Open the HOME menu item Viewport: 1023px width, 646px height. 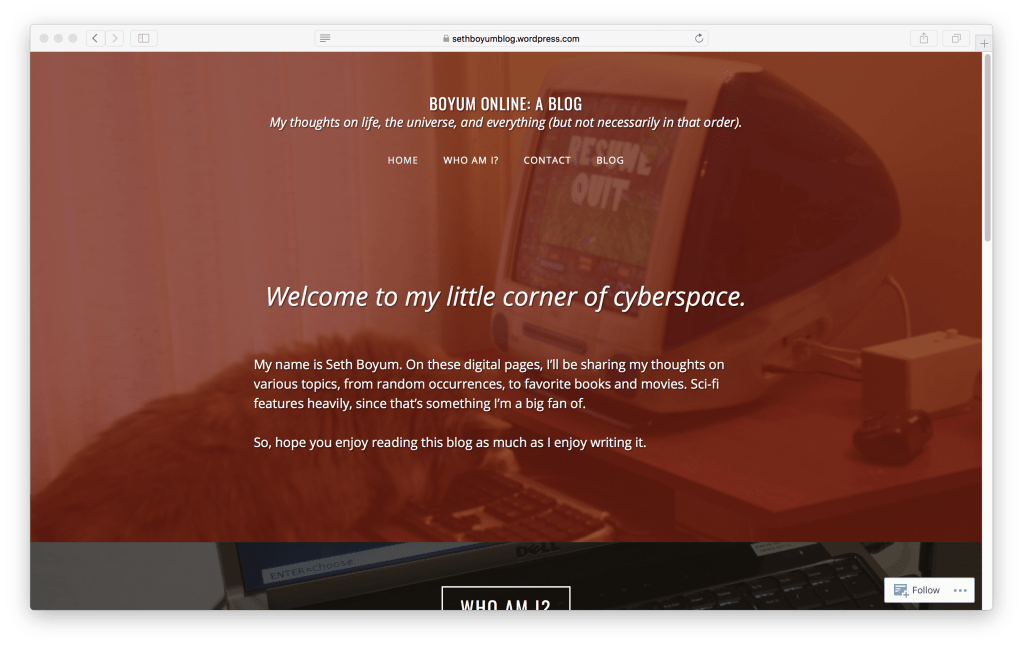(x=403, y=160)
